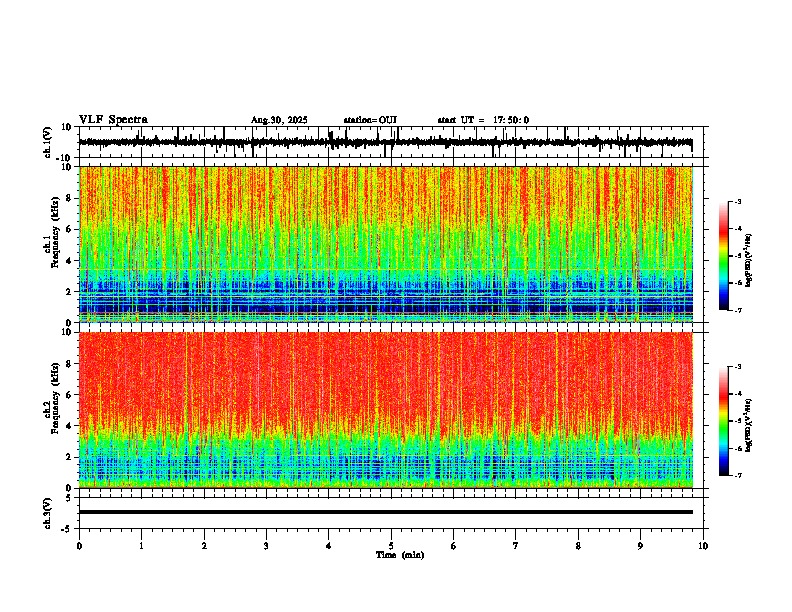
Task: Click the ch.1 "Frequency (kHz)" axis label
Action: point(55,233)
